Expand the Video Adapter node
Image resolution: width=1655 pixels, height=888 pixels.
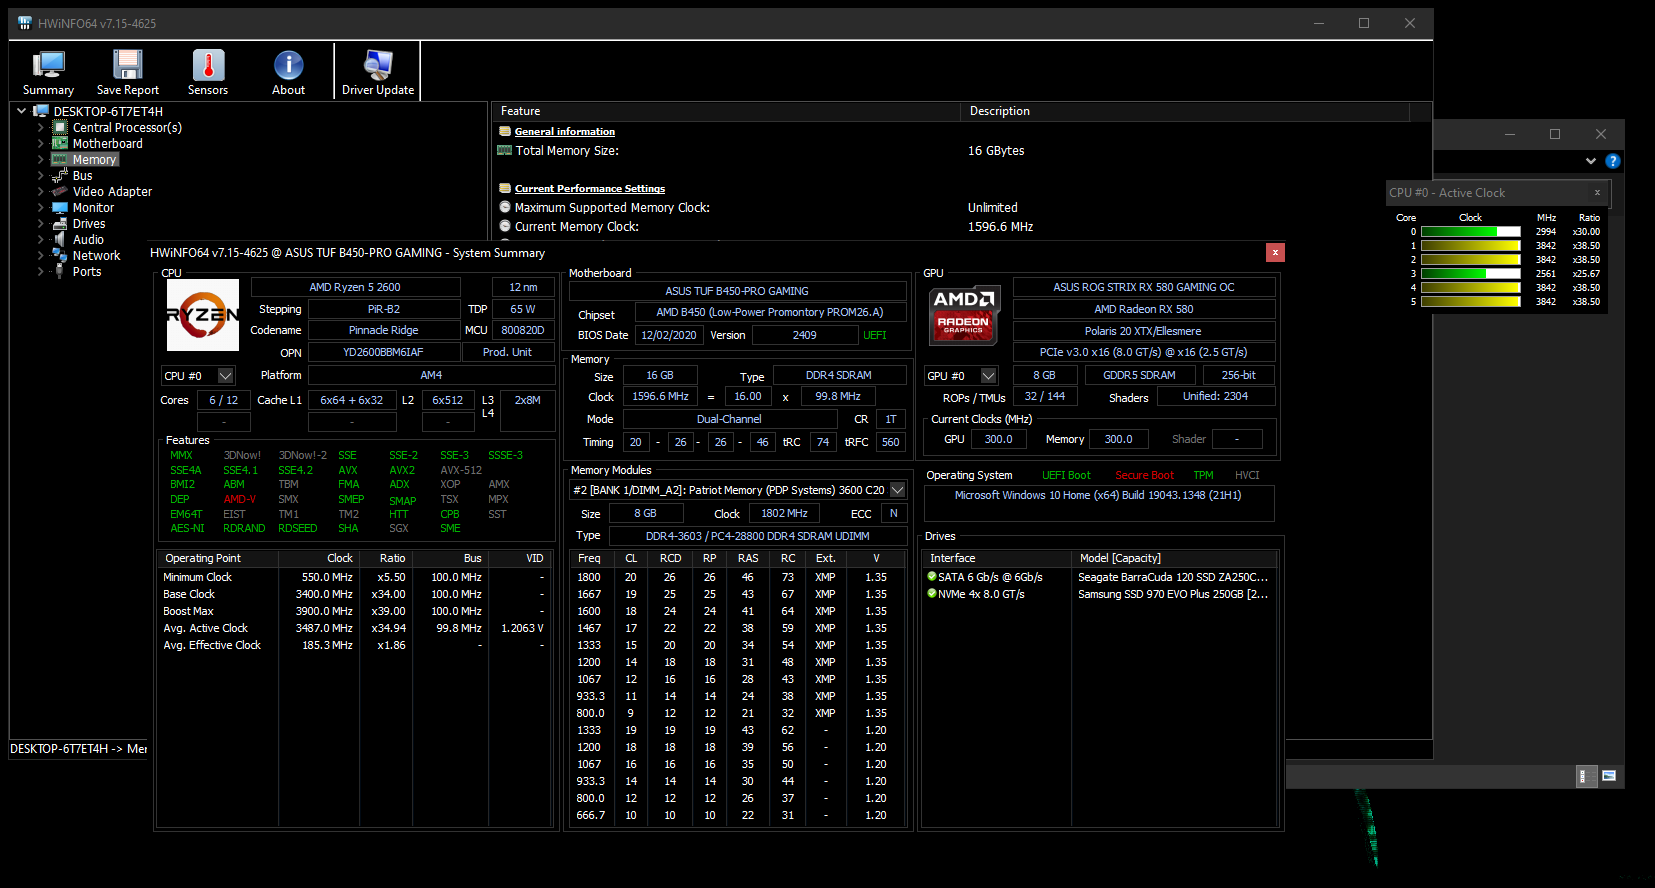pyautogui.click(x=41, y=191)
